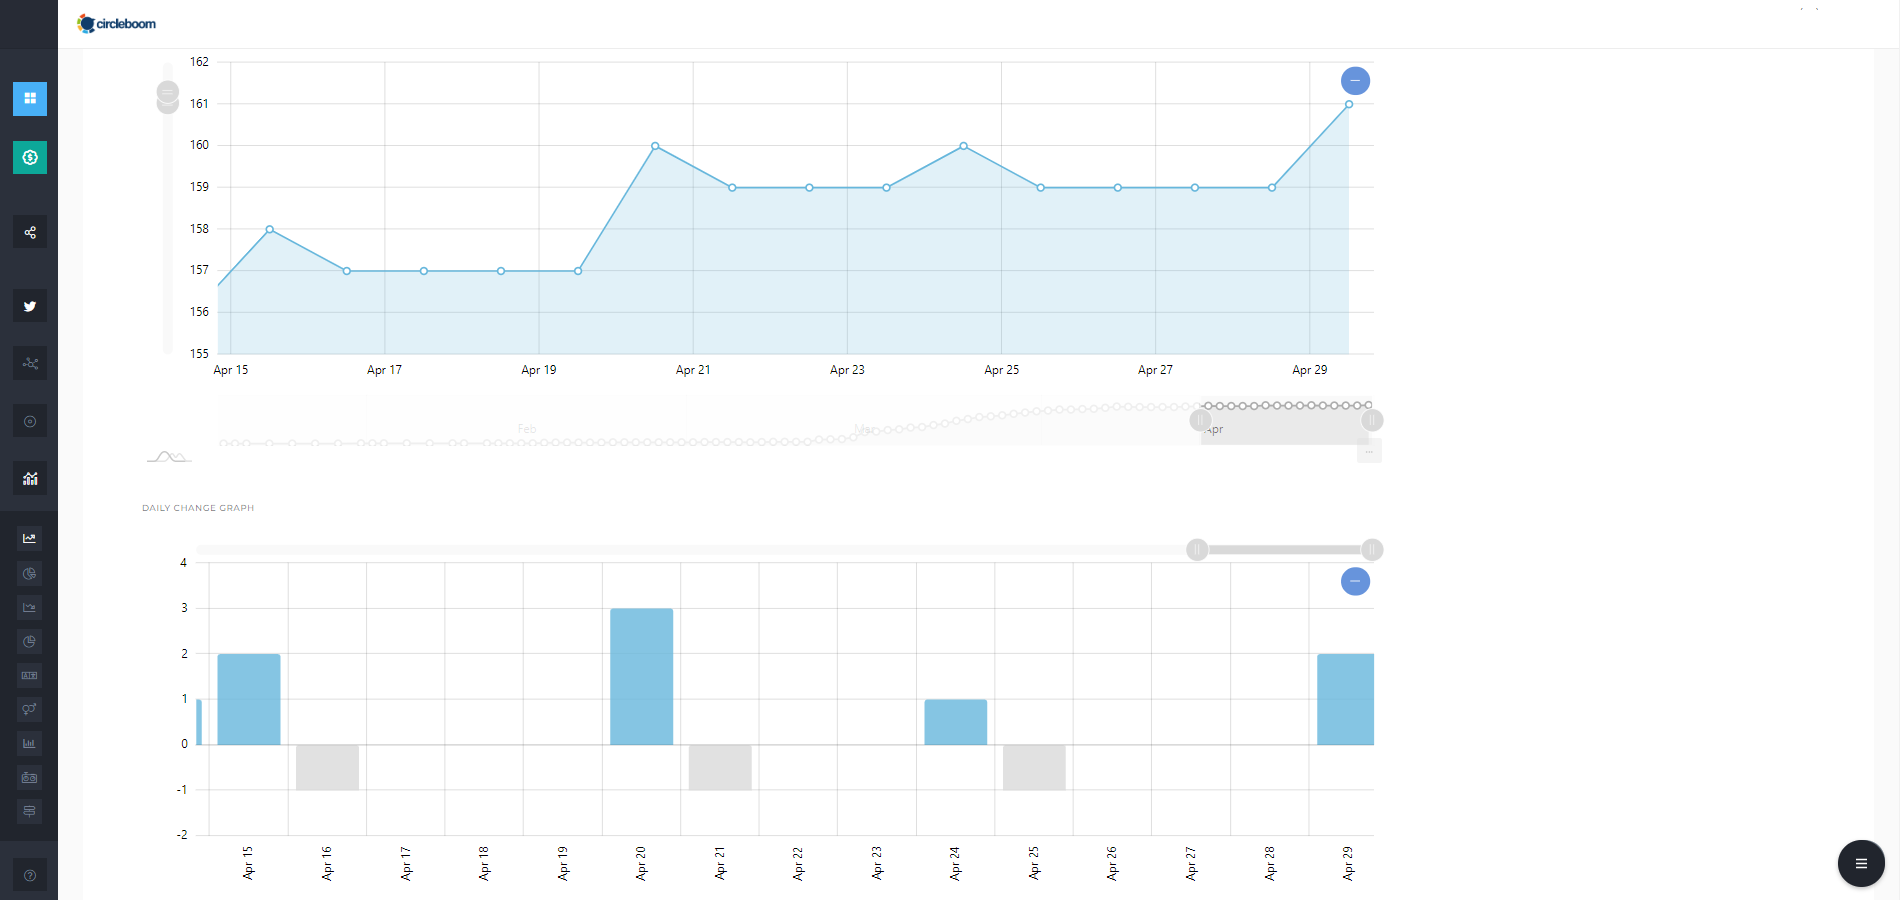
Task: Open the dashboard grid icon in sidebar
Action: coord(30,98)
